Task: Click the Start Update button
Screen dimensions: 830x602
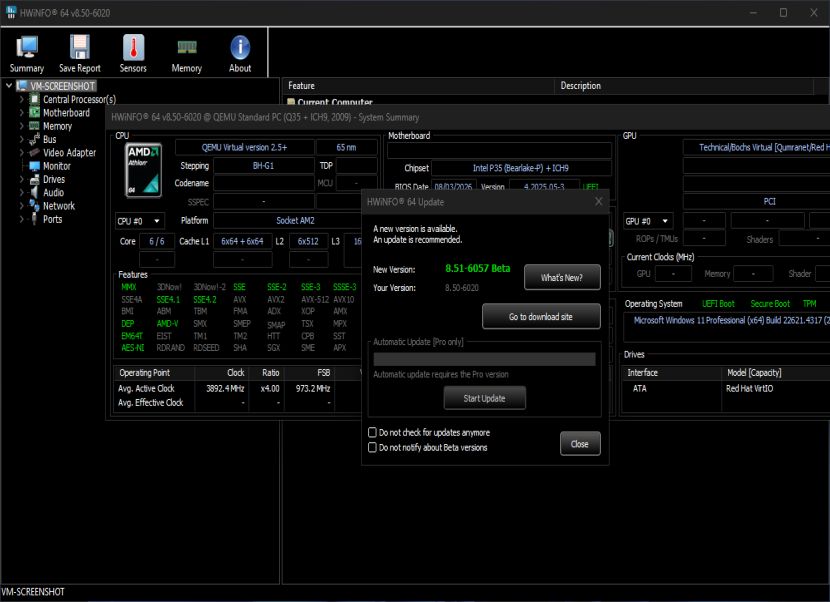Action: click(484, 398)
